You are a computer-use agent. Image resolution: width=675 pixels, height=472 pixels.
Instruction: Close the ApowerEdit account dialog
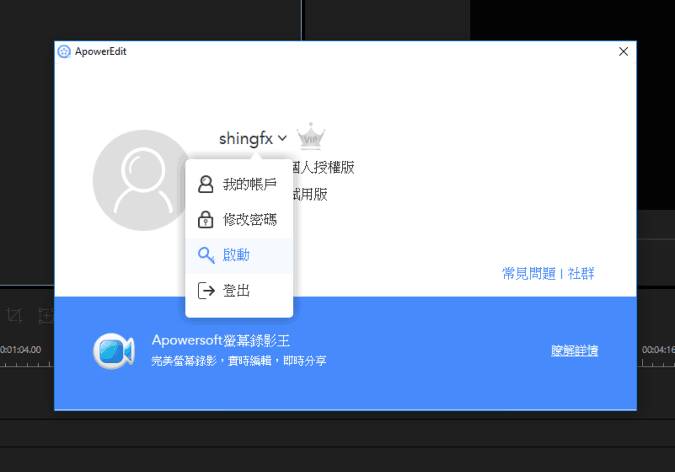[623, 52]
